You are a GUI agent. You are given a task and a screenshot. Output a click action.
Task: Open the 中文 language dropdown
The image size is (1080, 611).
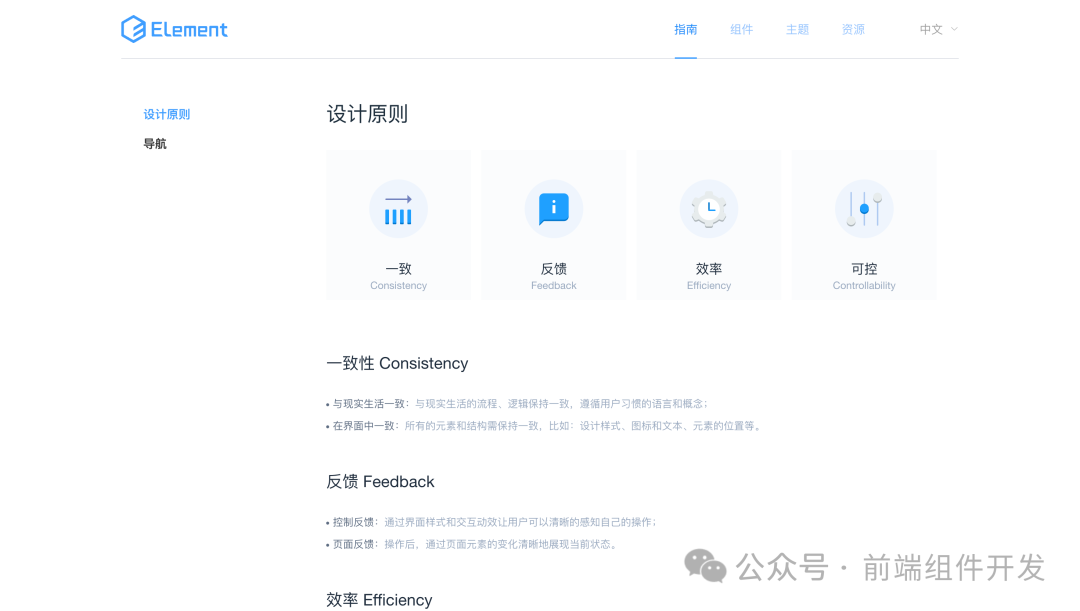(x=930, y=29)
